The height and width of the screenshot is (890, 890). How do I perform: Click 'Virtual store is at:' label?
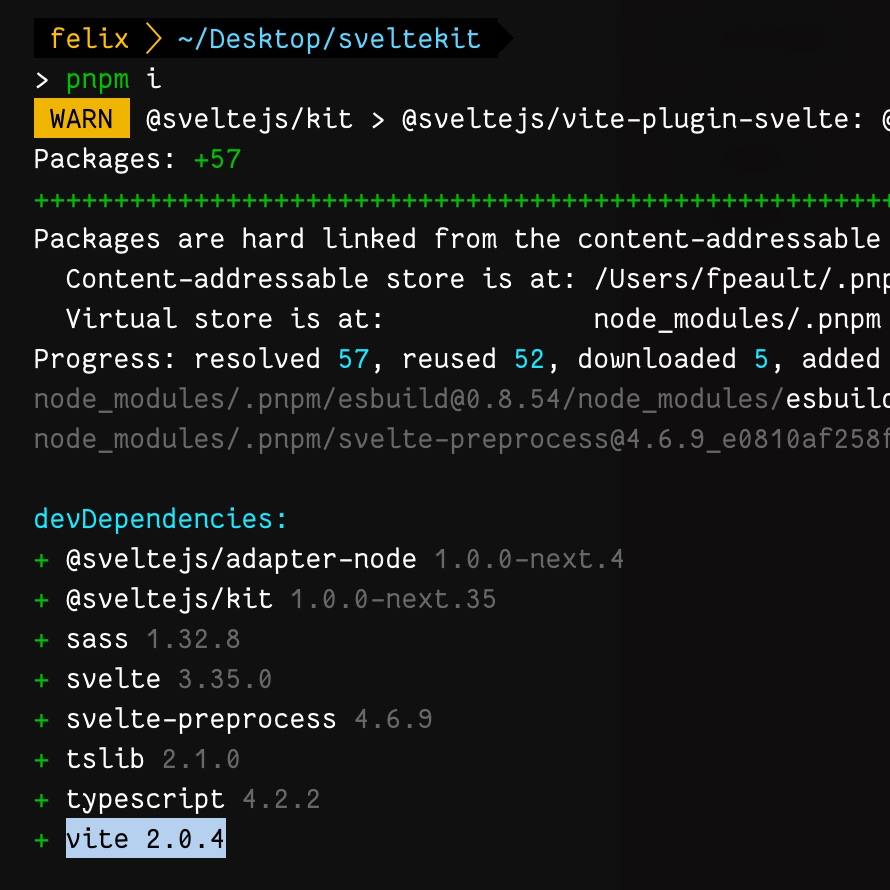point(225,319)
